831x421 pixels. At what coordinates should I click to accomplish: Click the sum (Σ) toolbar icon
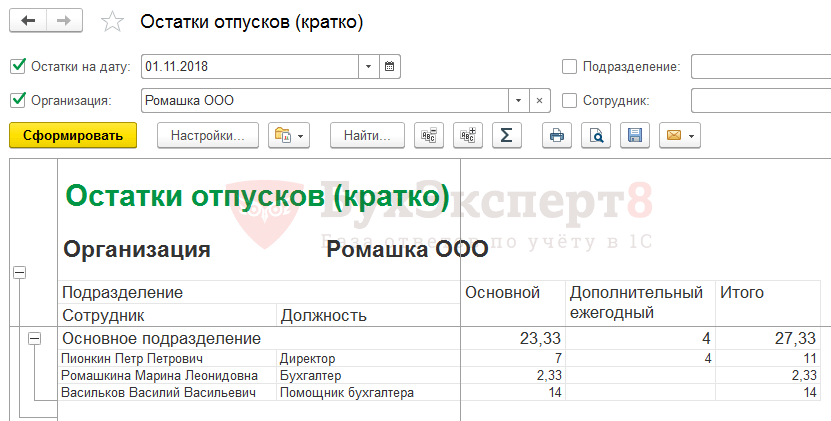[x=506, y=136]
